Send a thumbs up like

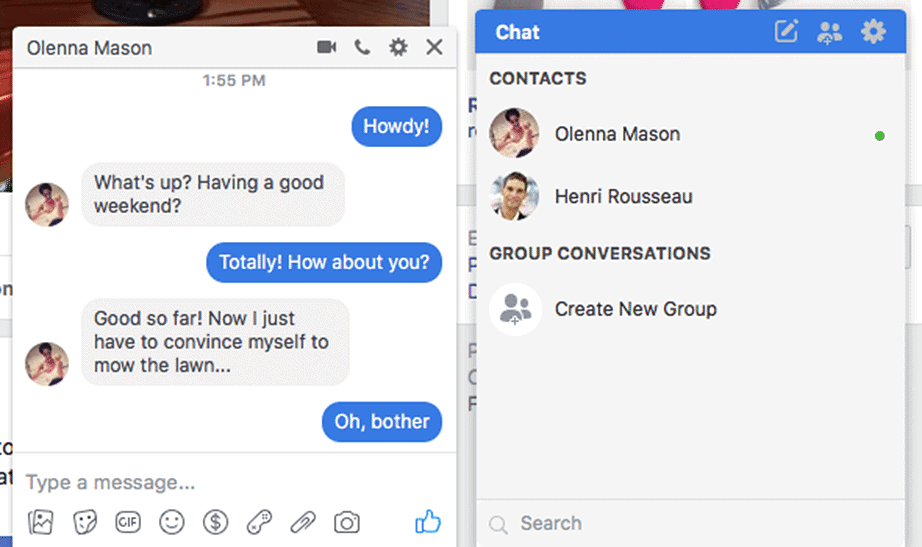pos(428,521)
